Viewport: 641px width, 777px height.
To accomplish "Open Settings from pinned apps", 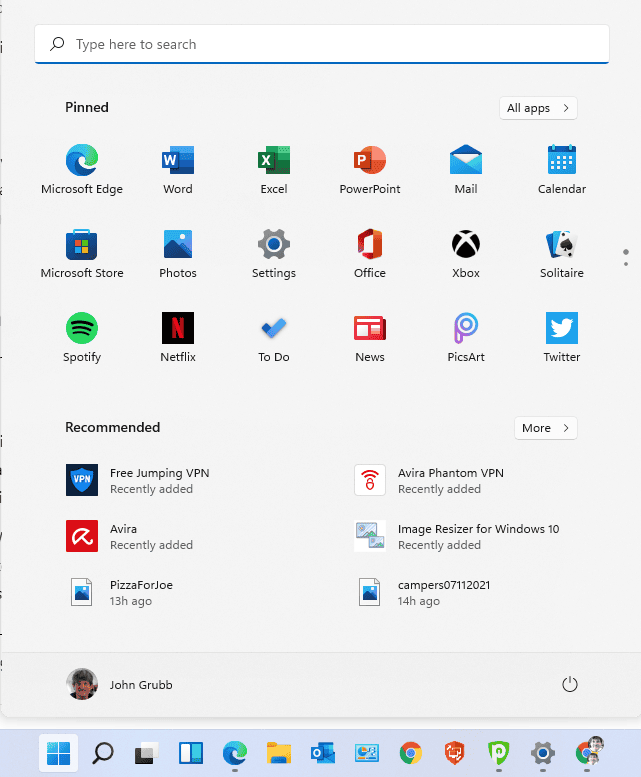I will tap(274, 254).
